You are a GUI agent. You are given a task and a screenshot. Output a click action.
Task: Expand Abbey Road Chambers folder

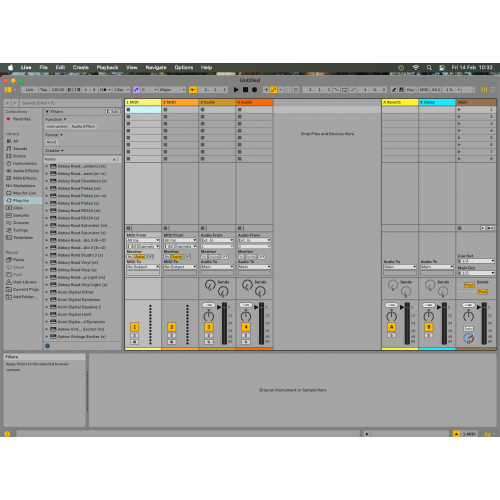[x=47, y=181]
